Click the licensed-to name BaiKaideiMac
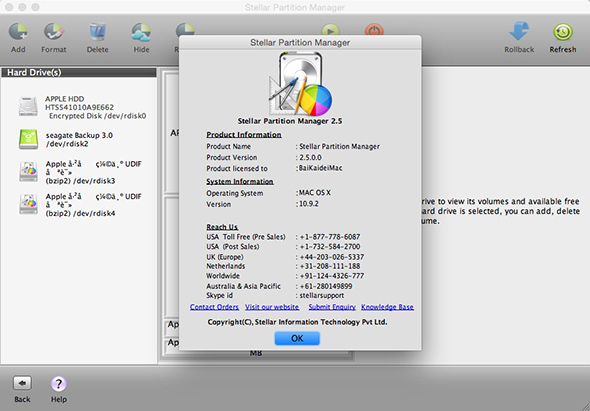This screenshot has width=590, height=411. (x=320, y=168)
